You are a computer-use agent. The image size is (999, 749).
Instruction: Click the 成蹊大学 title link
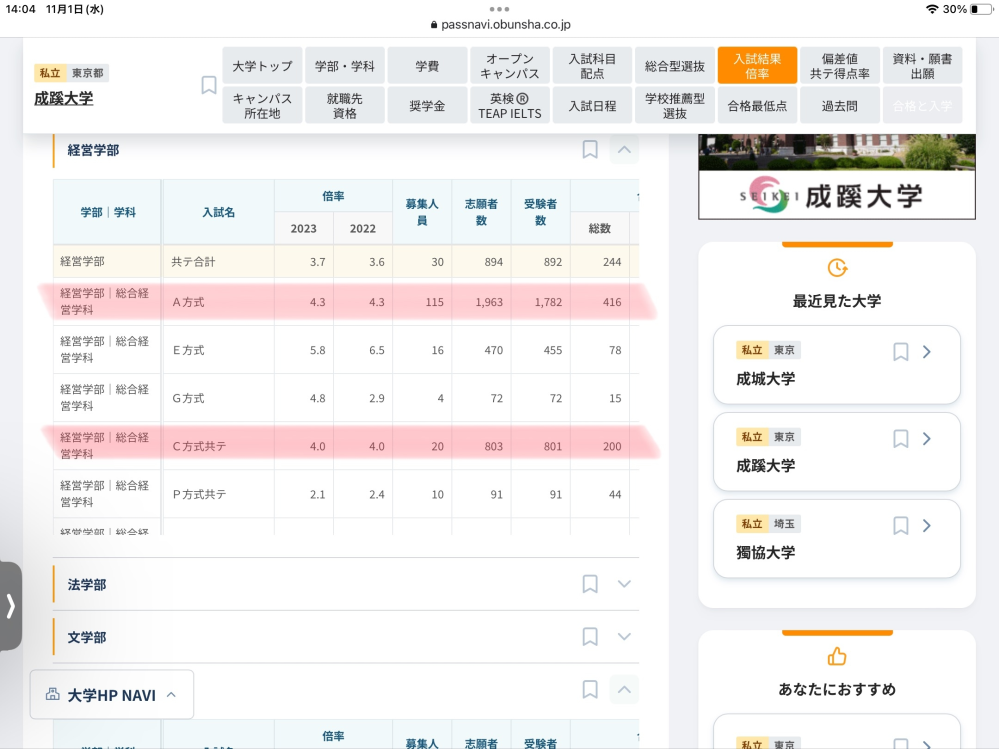64,98
